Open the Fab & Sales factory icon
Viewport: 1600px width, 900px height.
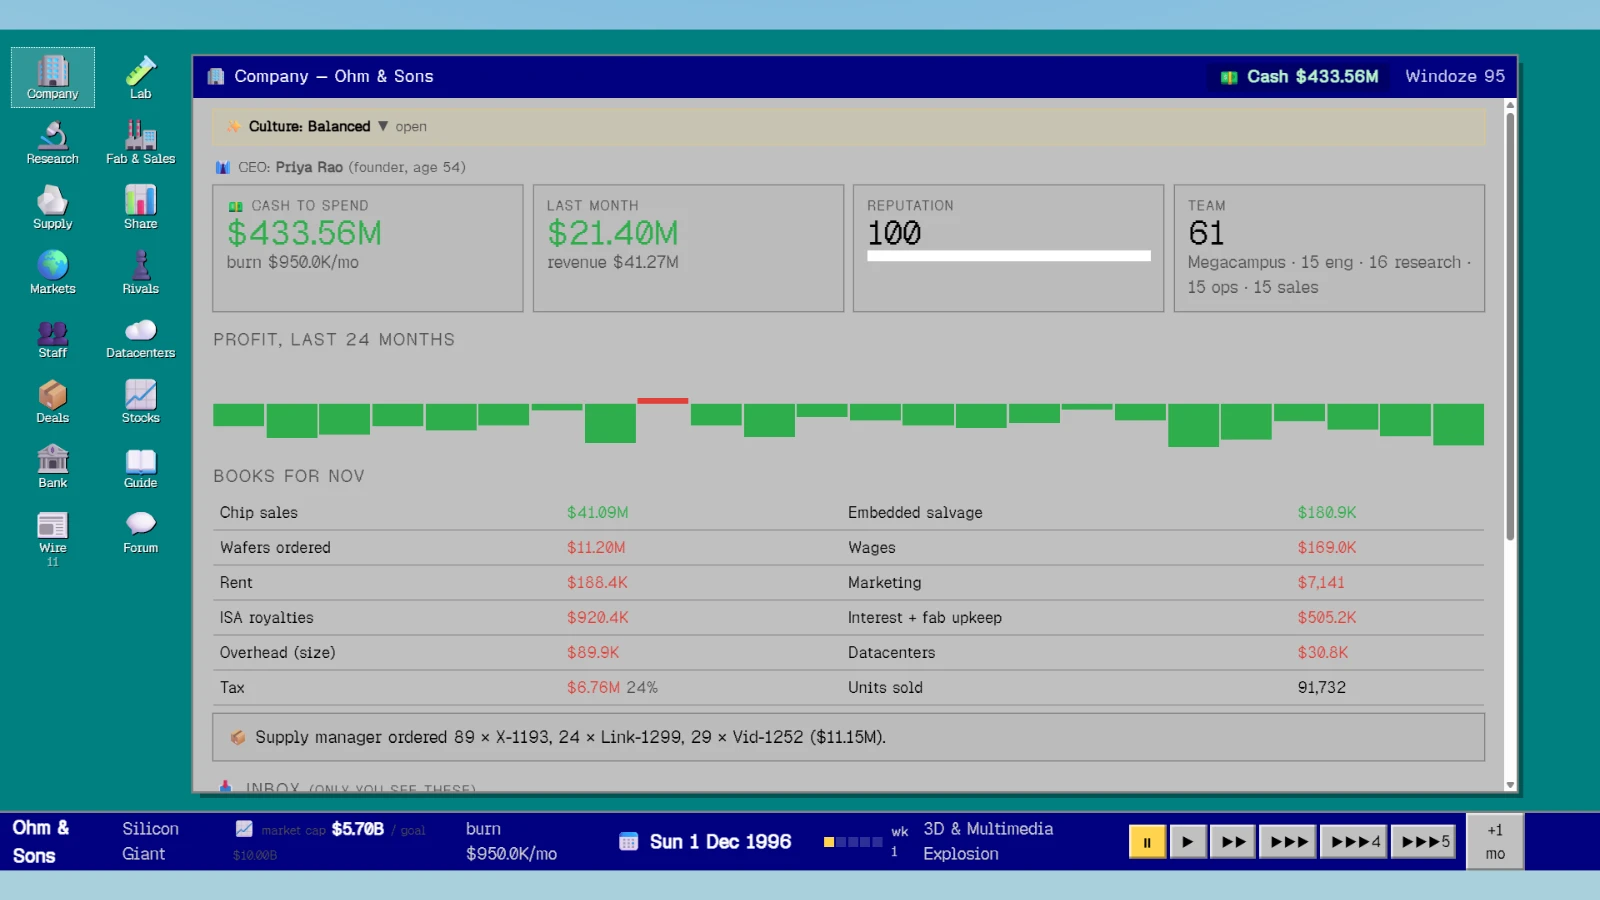click(140, 142)
